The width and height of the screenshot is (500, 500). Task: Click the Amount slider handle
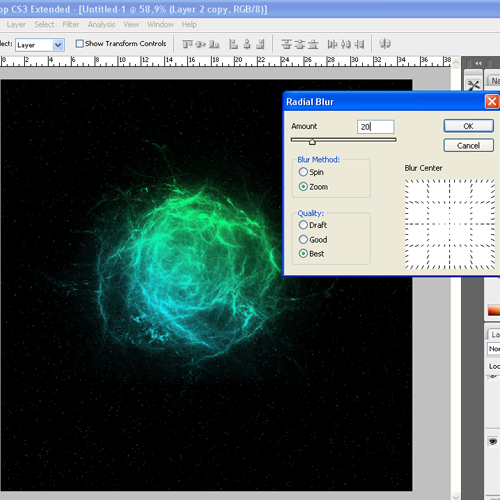312,142
